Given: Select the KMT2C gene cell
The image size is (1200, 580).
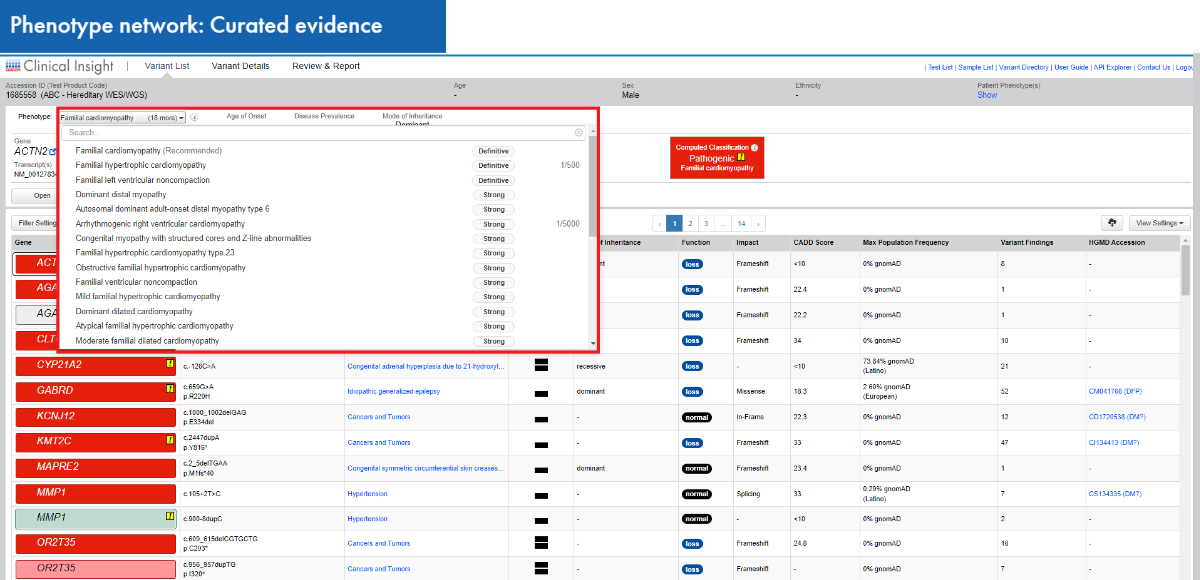Looking at the screenshot, I should click(x=95, y=442).
